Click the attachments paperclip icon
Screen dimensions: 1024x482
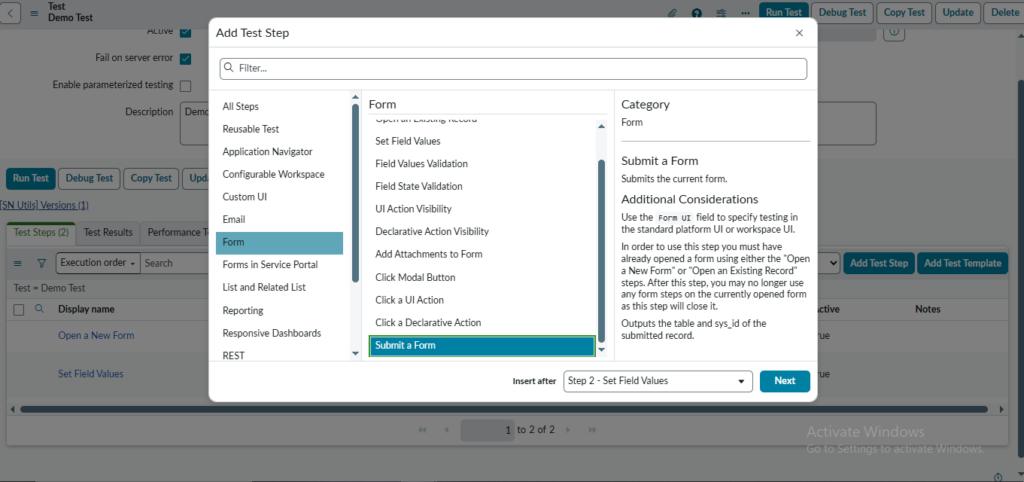click(x=672, y=13)
